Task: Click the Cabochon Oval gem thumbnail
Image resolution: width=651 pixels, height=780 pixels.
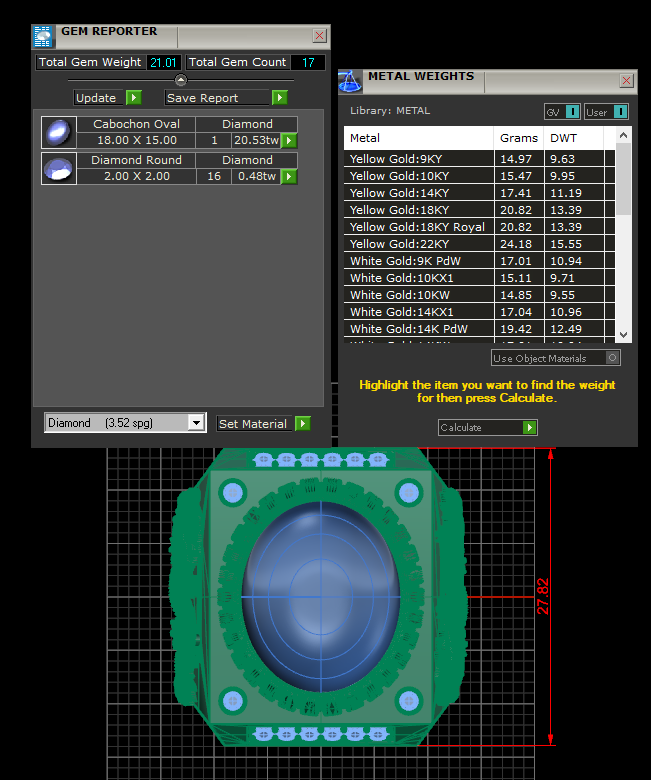Action: 58,132
